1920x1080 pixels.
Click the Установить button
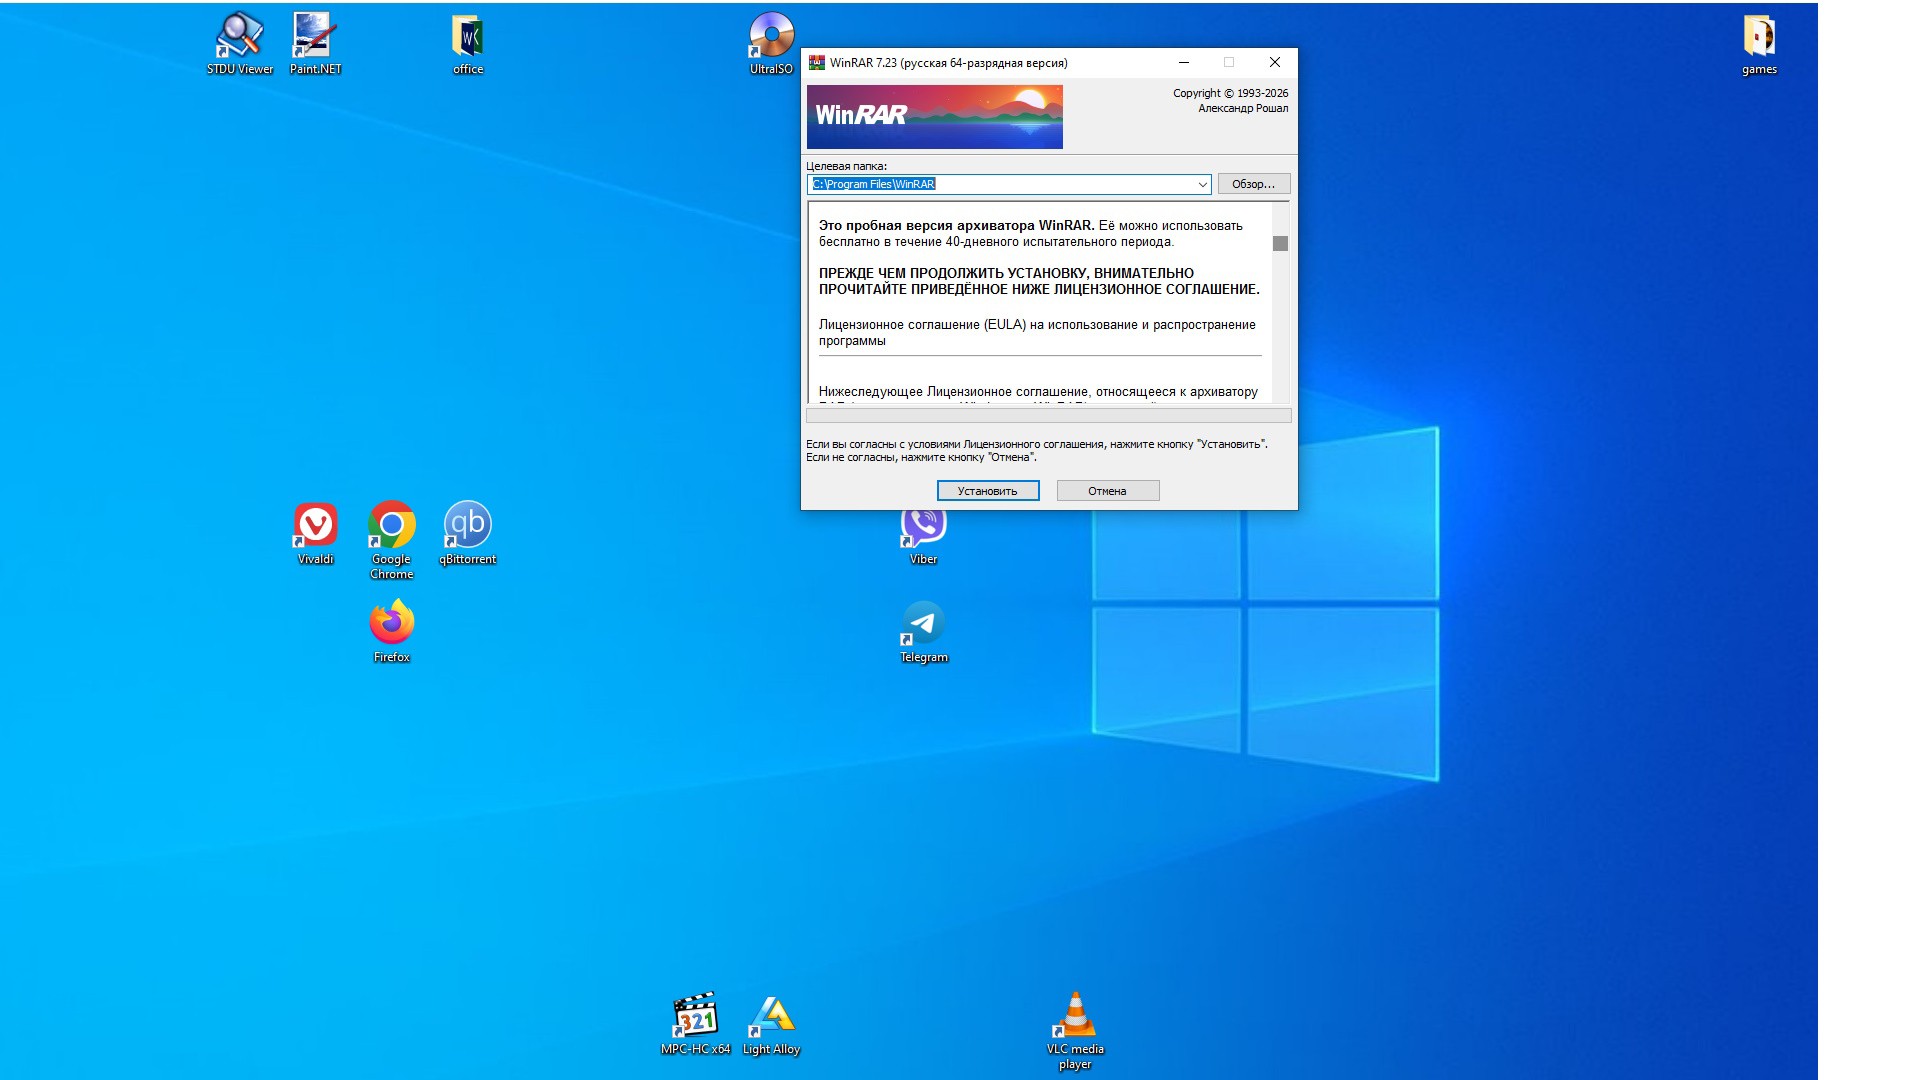click(x=988, y=491)
